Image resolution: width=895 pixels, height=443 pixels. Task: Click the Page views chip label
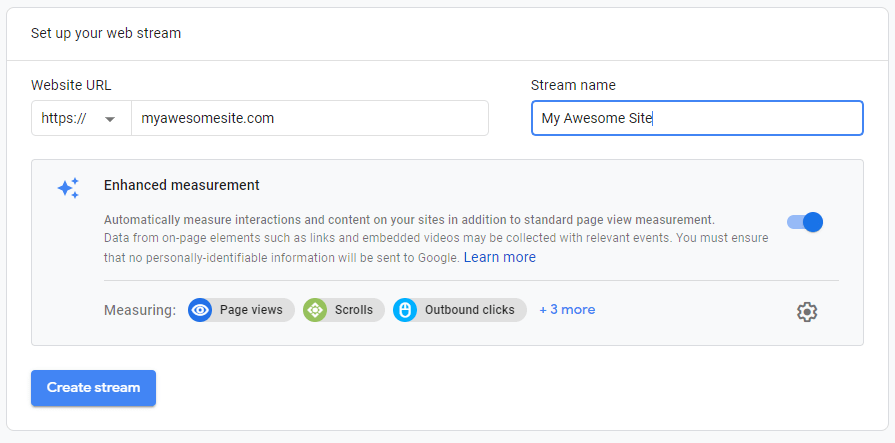[251, 310]
